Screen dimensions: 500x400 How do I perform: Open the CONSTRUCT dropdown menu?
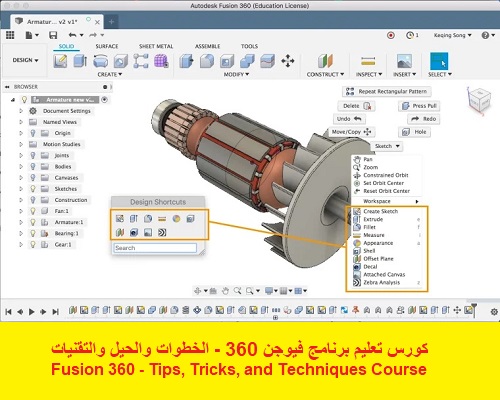(x=325, y=74)
